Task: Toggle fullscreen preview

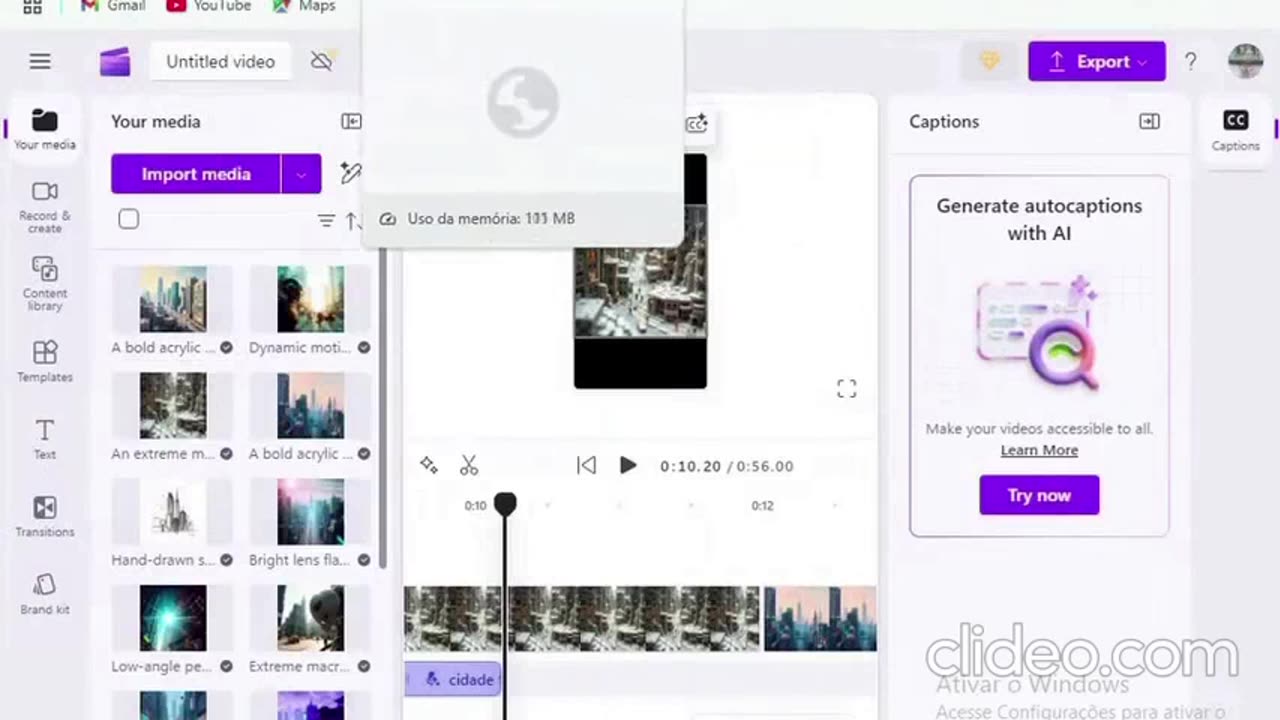Action: tap(846, 389)
